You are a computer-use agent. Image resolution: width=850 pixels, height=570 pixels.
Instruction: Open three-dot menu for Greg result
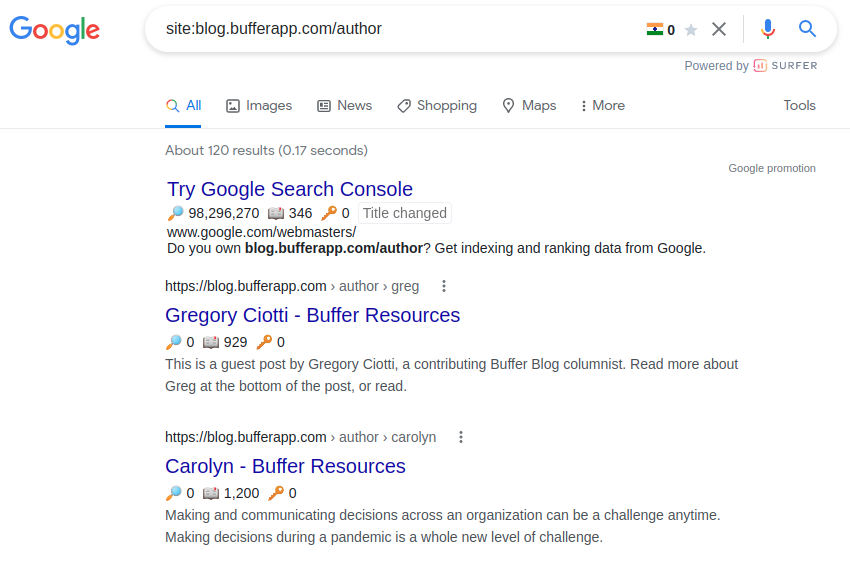444,286
